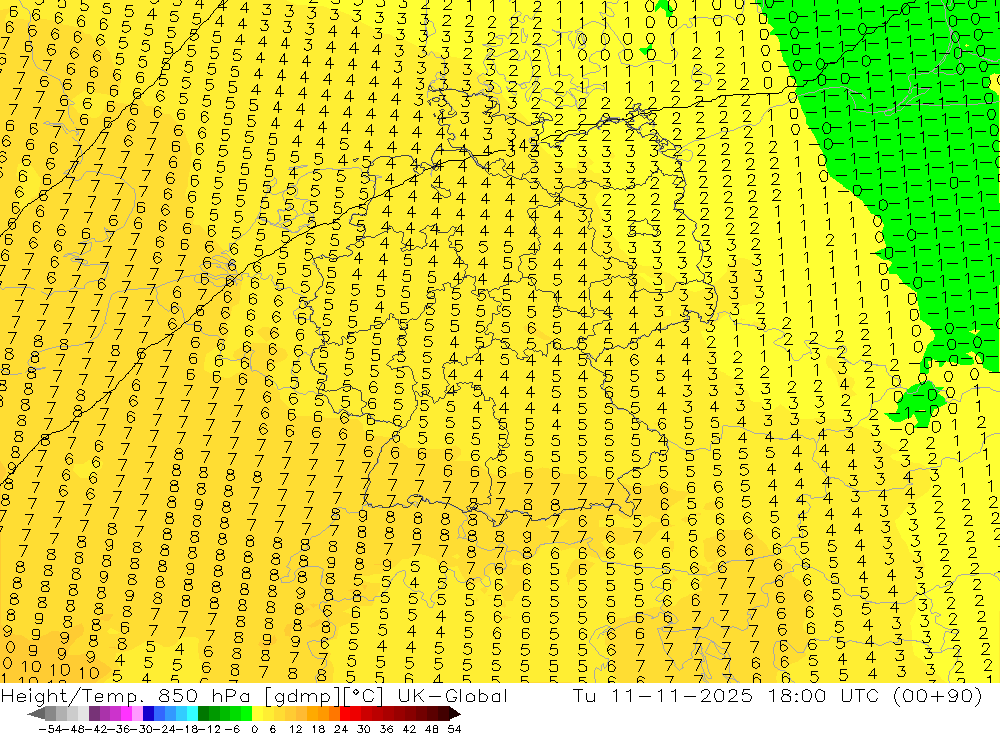Viewport: 1000px width, 733px height.
Task: Click the '-54' label on the color scale
Action: (x=50, y=729)
